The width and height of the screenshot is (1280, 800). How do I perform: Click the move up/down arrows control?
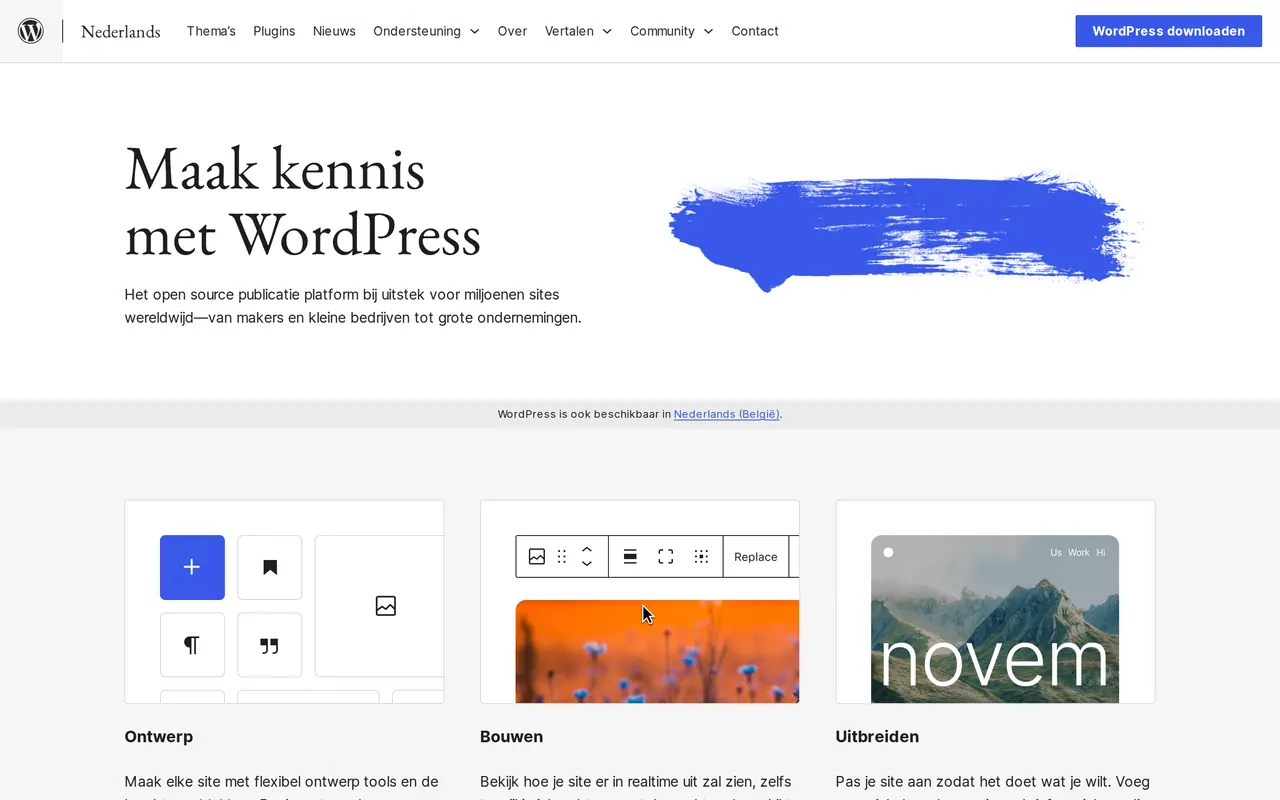point(587,557)
